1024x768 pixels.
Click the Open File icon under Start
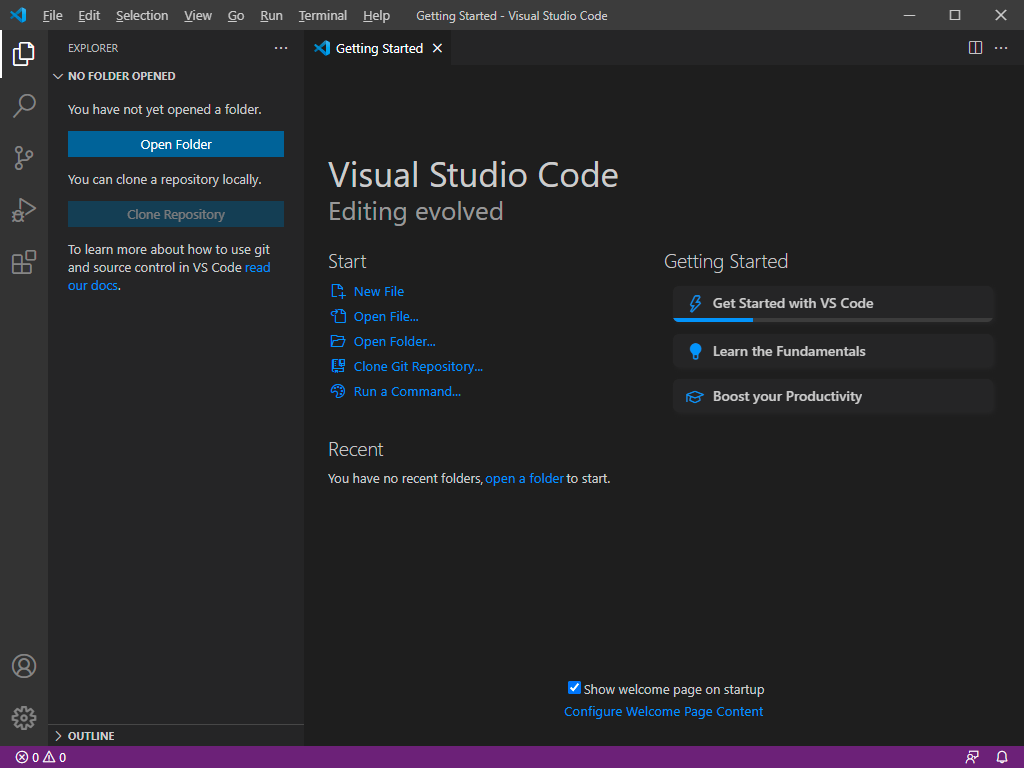point(338,316)
